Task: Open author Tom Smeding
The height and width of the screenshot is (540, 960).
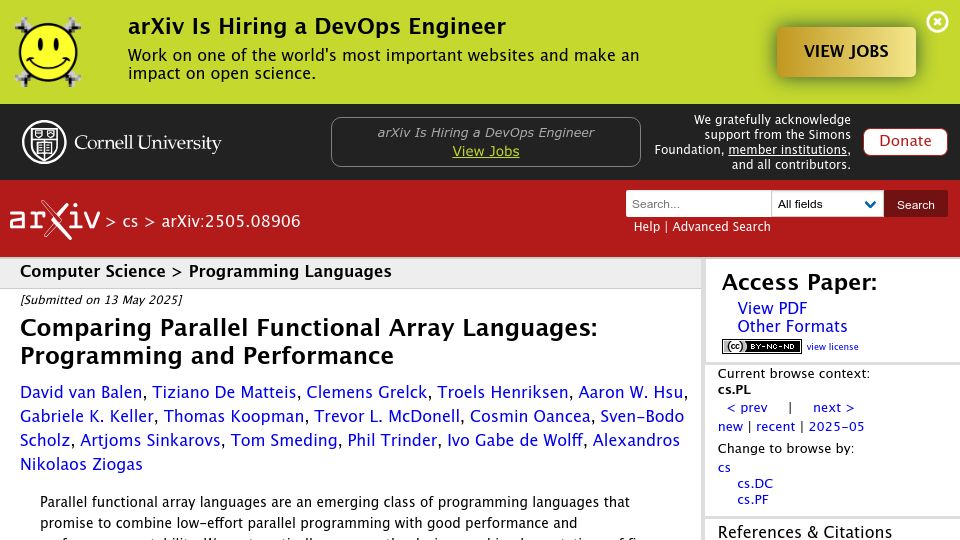Action: [284, 440]
